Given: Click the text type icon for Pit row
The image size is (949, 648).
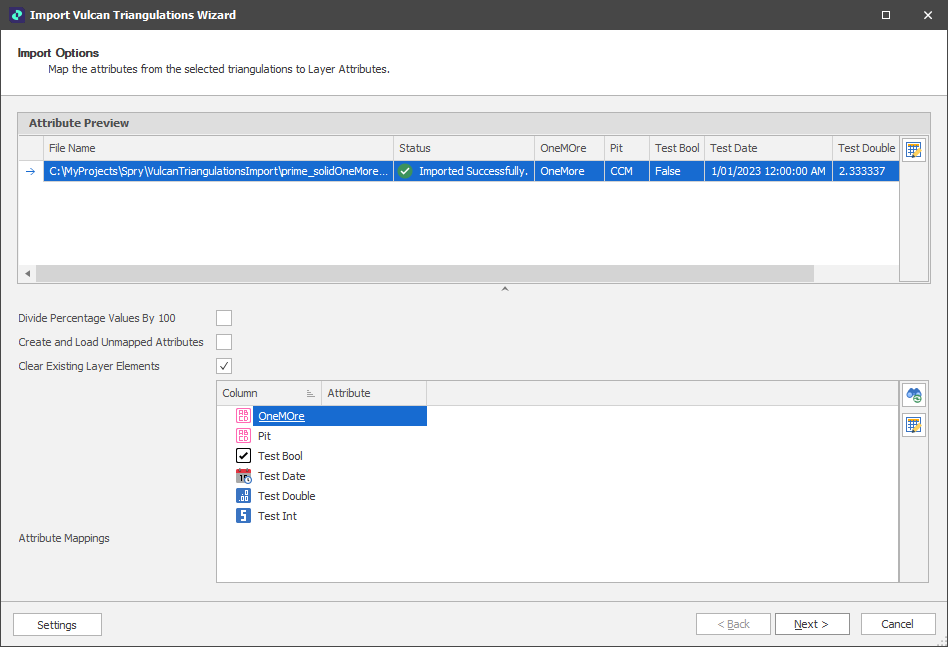Looking at the screenshot, I should pos(243,436).
